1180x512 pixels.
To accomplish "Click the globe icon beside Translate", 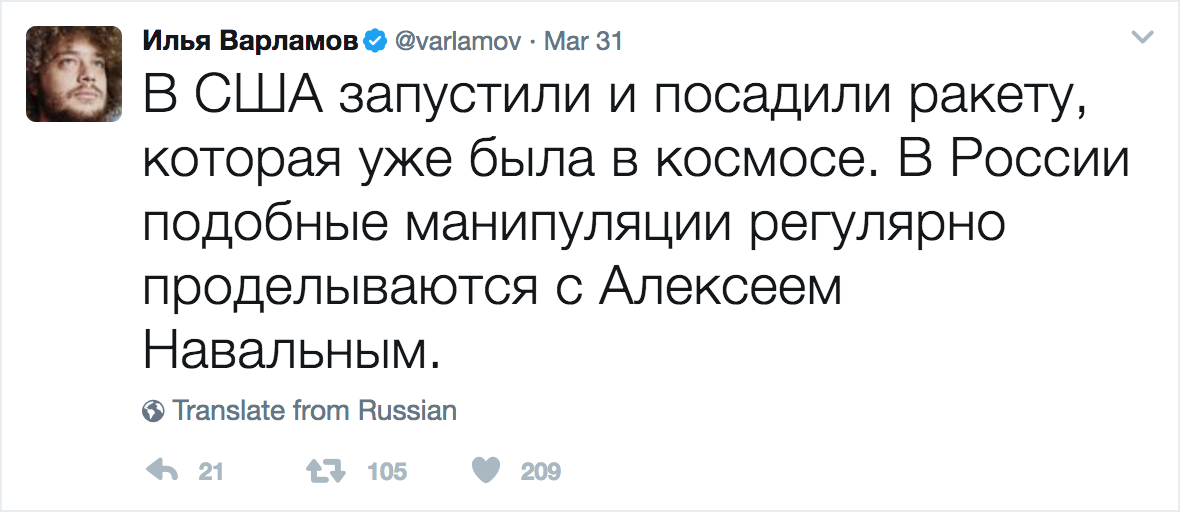I will click(x=154, y=410).
